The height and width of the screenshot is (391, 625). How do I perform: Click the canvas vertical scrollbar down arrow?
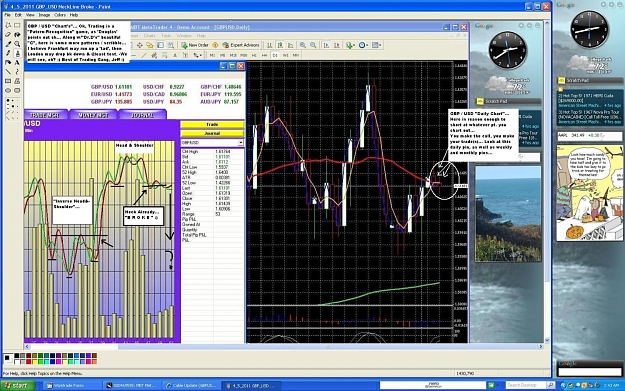tap(547, 340)
